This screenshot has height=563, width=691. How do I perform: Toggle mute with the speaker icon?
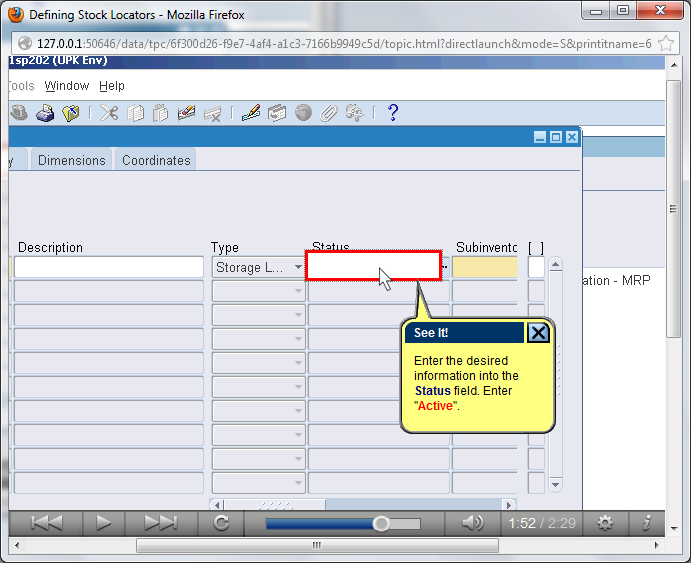pyautogui.click(x=472, y=522)
